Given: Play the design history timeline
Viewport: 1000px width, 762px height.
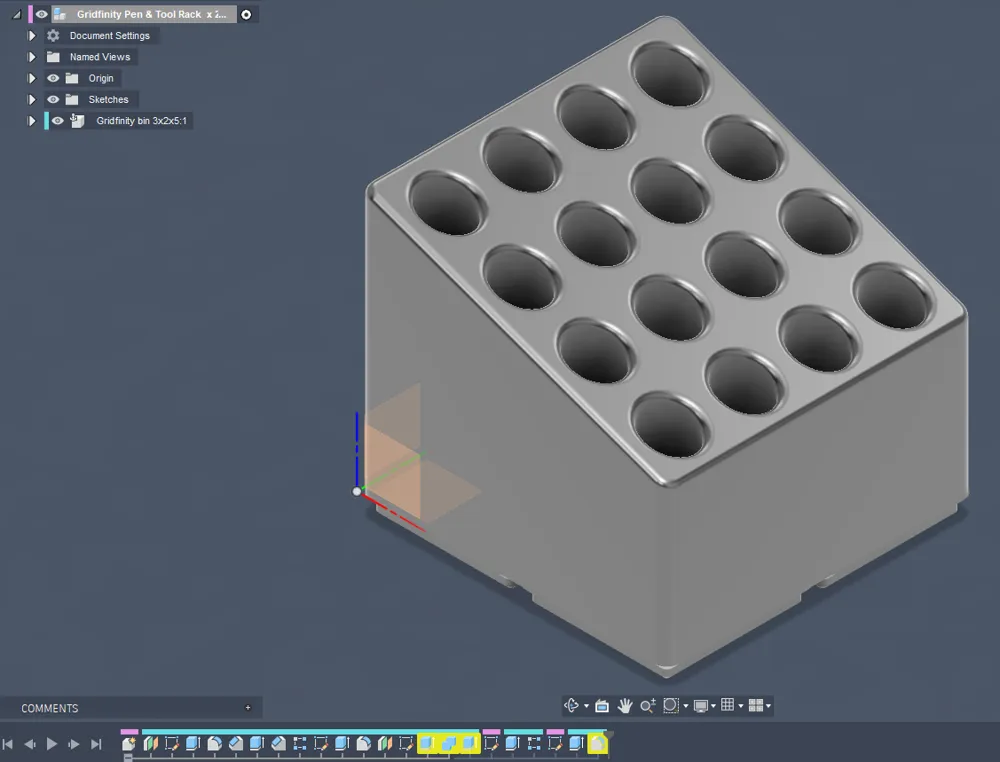Looking at the screenshot, I should pyautogui.click(x=51, y=744).
